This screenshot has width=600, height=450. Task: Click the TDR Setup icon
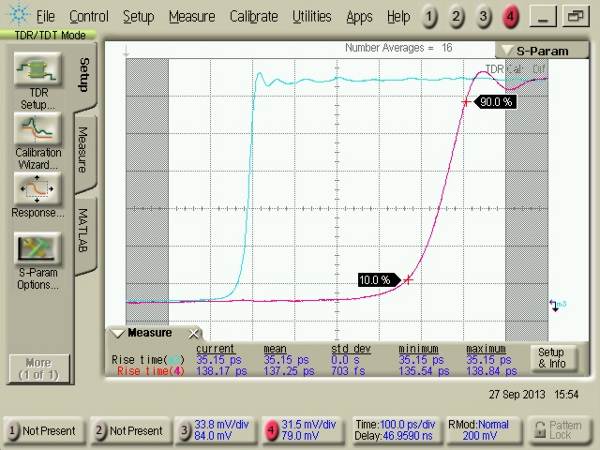pos(35,73)
